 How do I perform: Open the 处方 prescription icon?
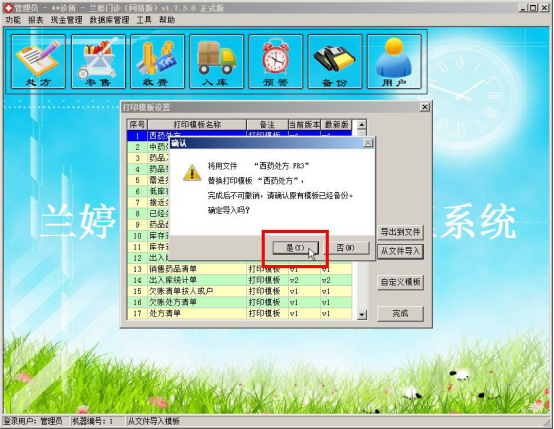pos(38,61)
